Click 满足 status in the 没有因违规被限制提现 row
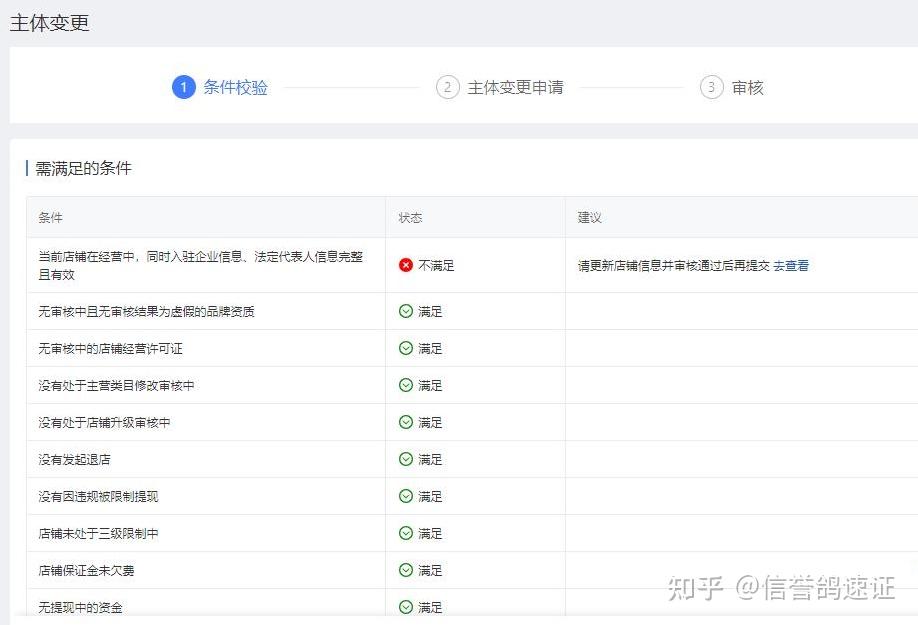This screenshot has width=918, height=625. coord(430,496)
